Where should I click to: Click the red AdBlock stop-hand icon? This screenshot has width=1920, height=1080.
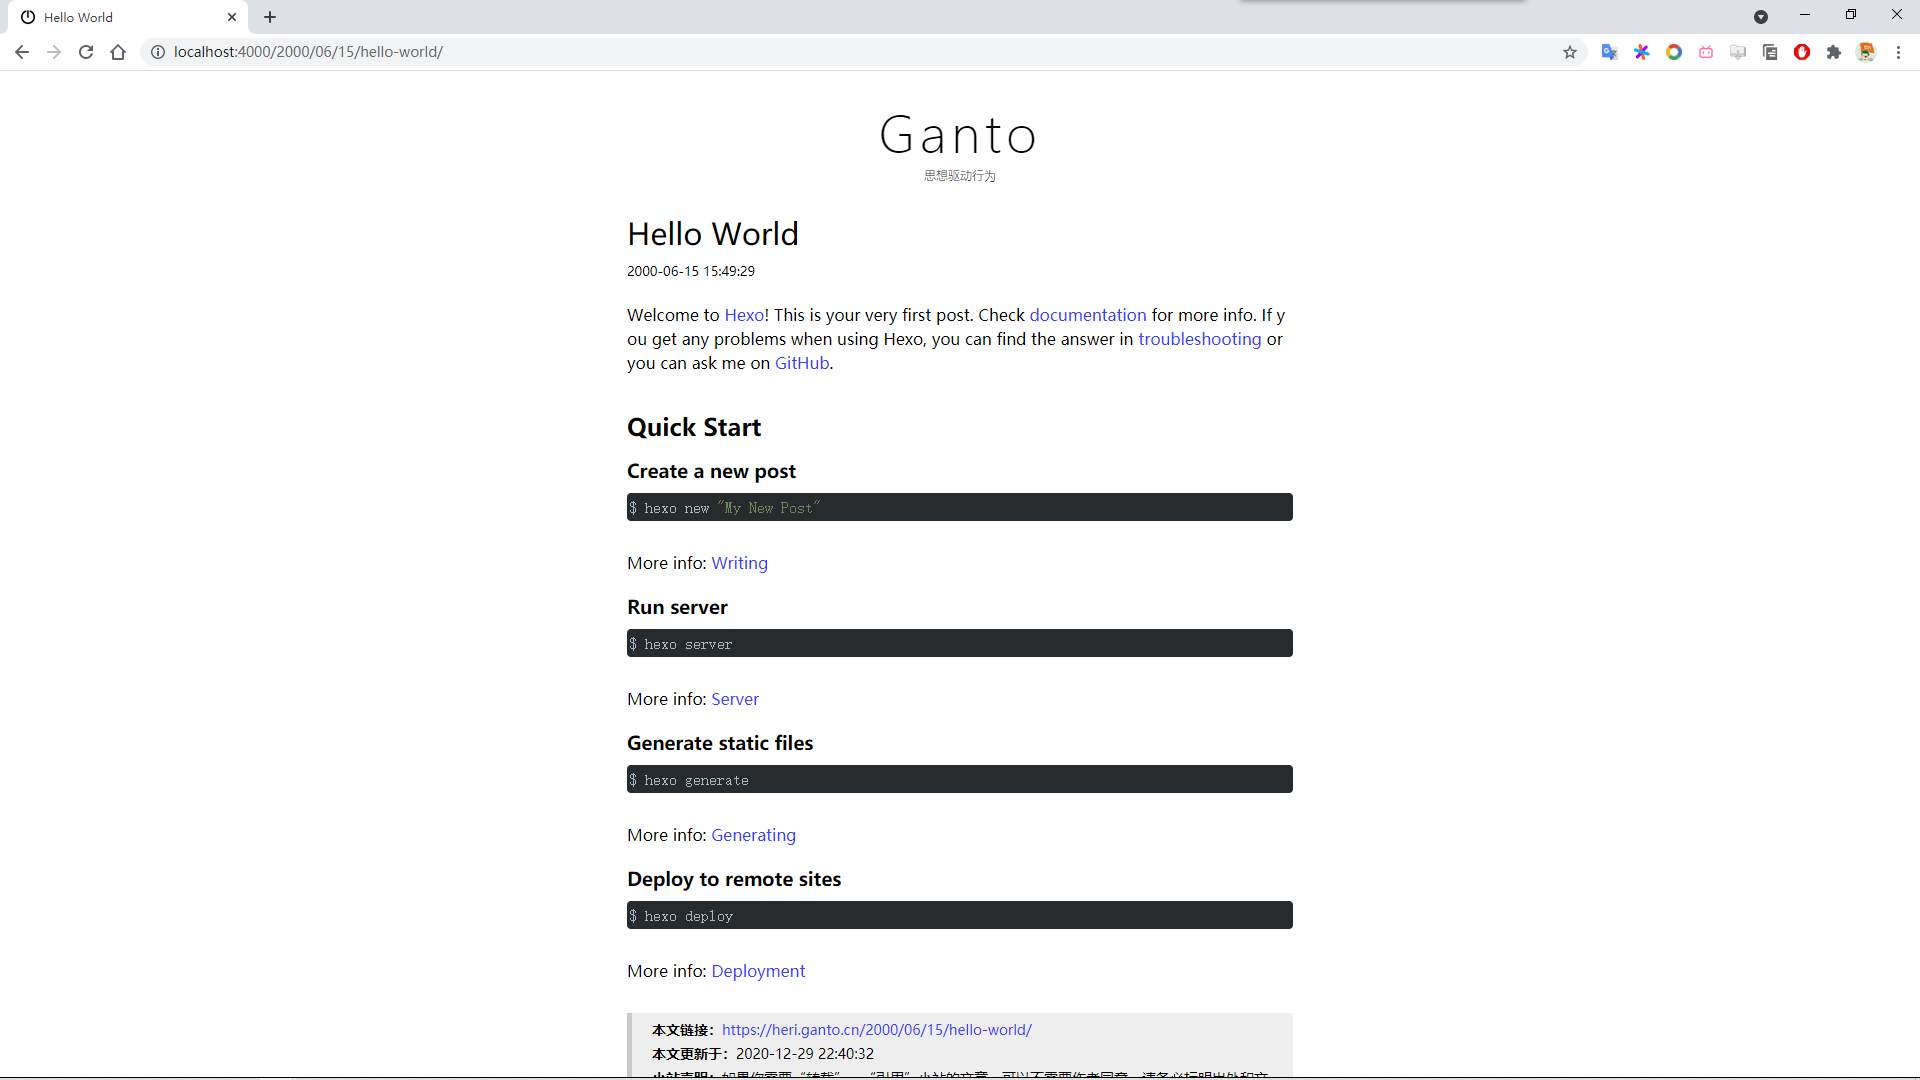(1802, 52)
